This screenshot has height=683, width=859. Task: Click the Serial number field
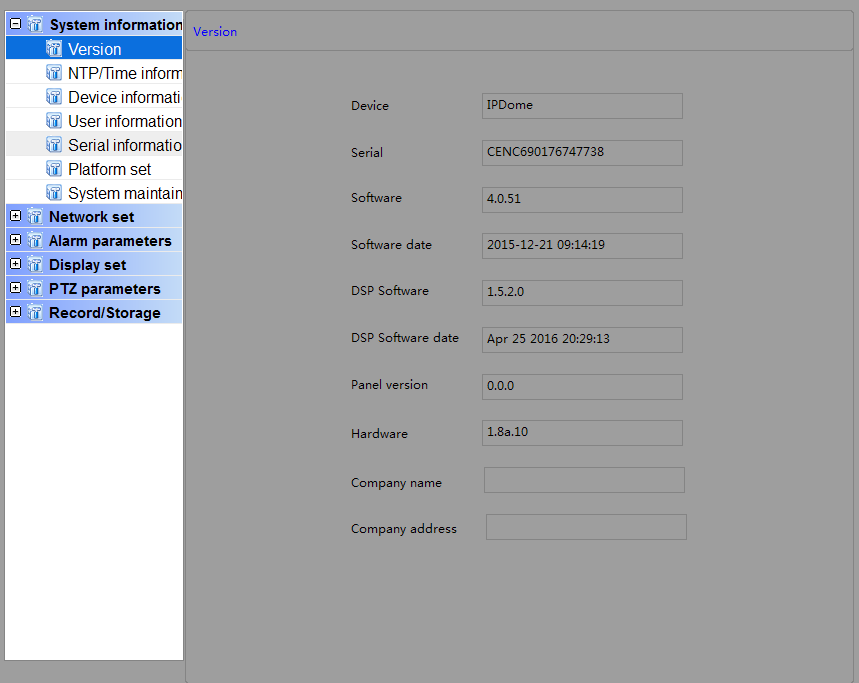tap(582, 153)
